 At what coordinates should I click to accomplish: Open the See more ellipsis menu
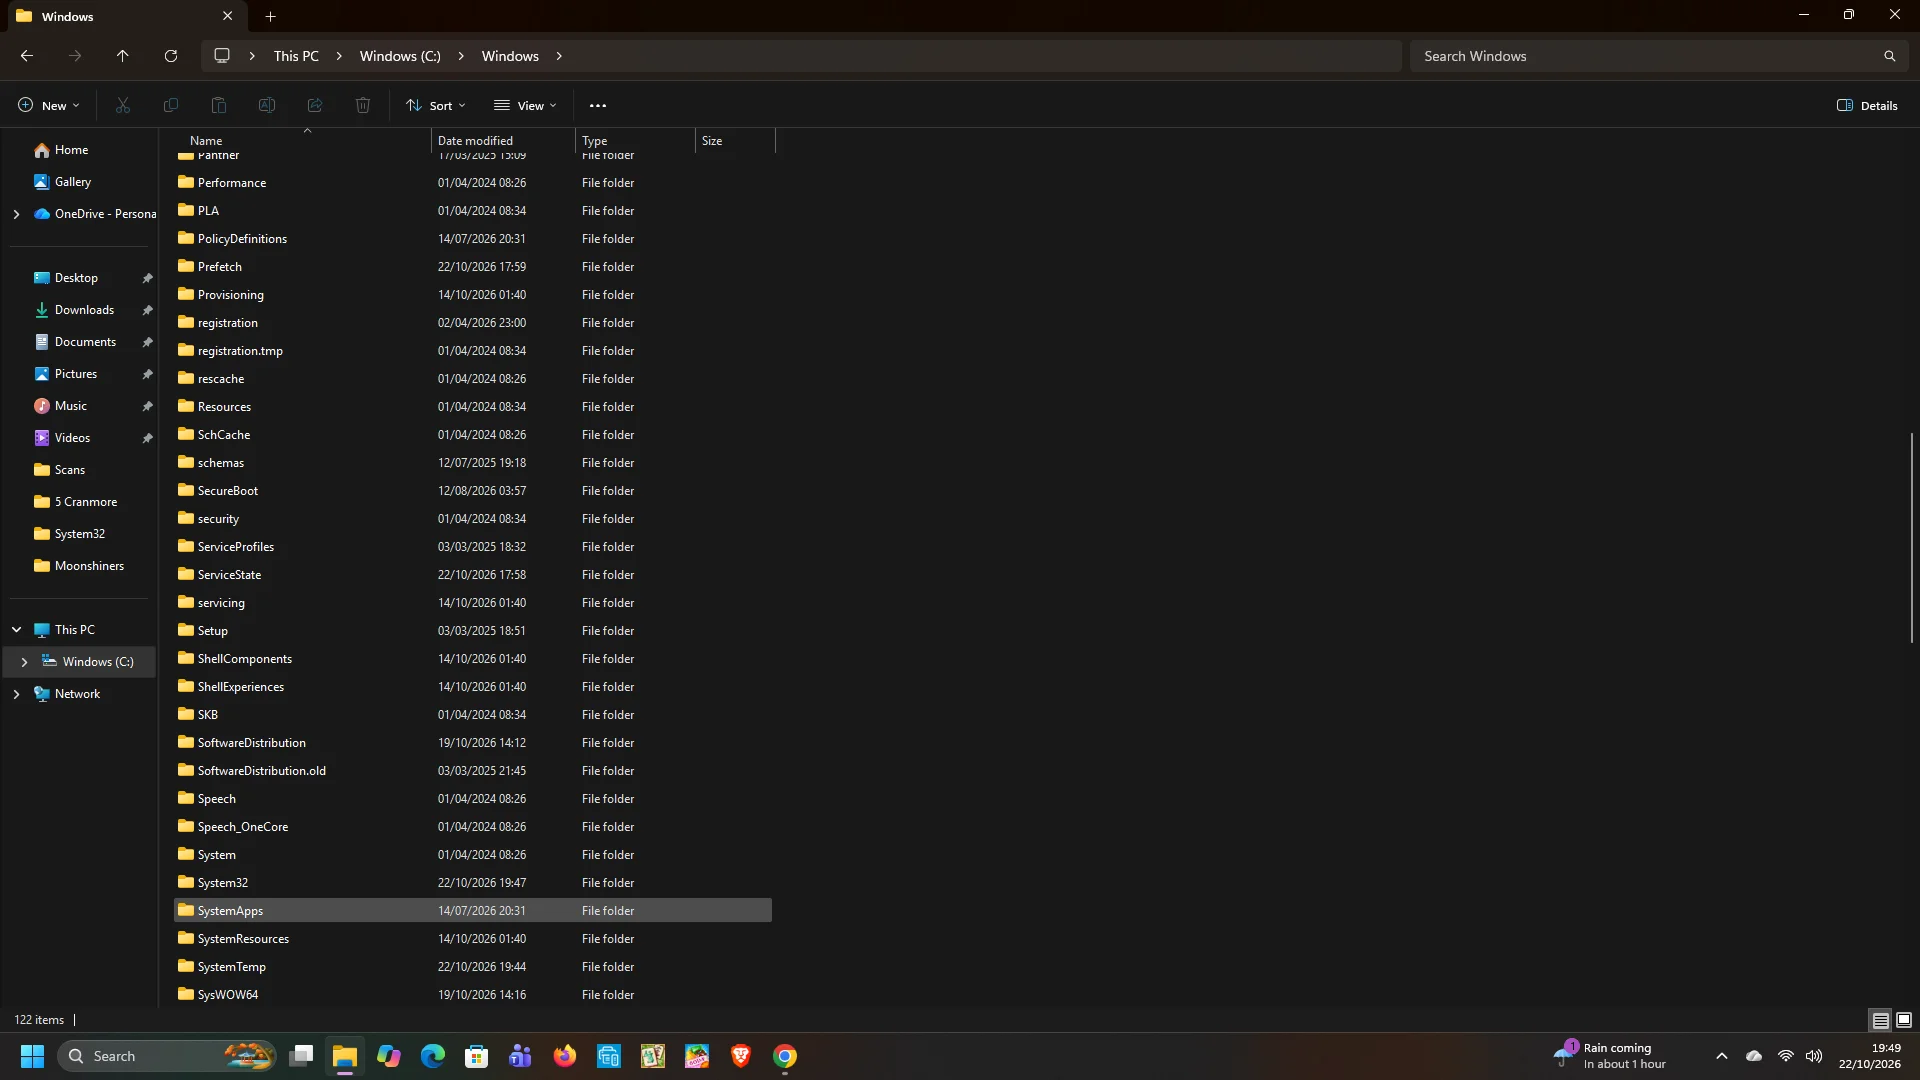click(598, 105)
